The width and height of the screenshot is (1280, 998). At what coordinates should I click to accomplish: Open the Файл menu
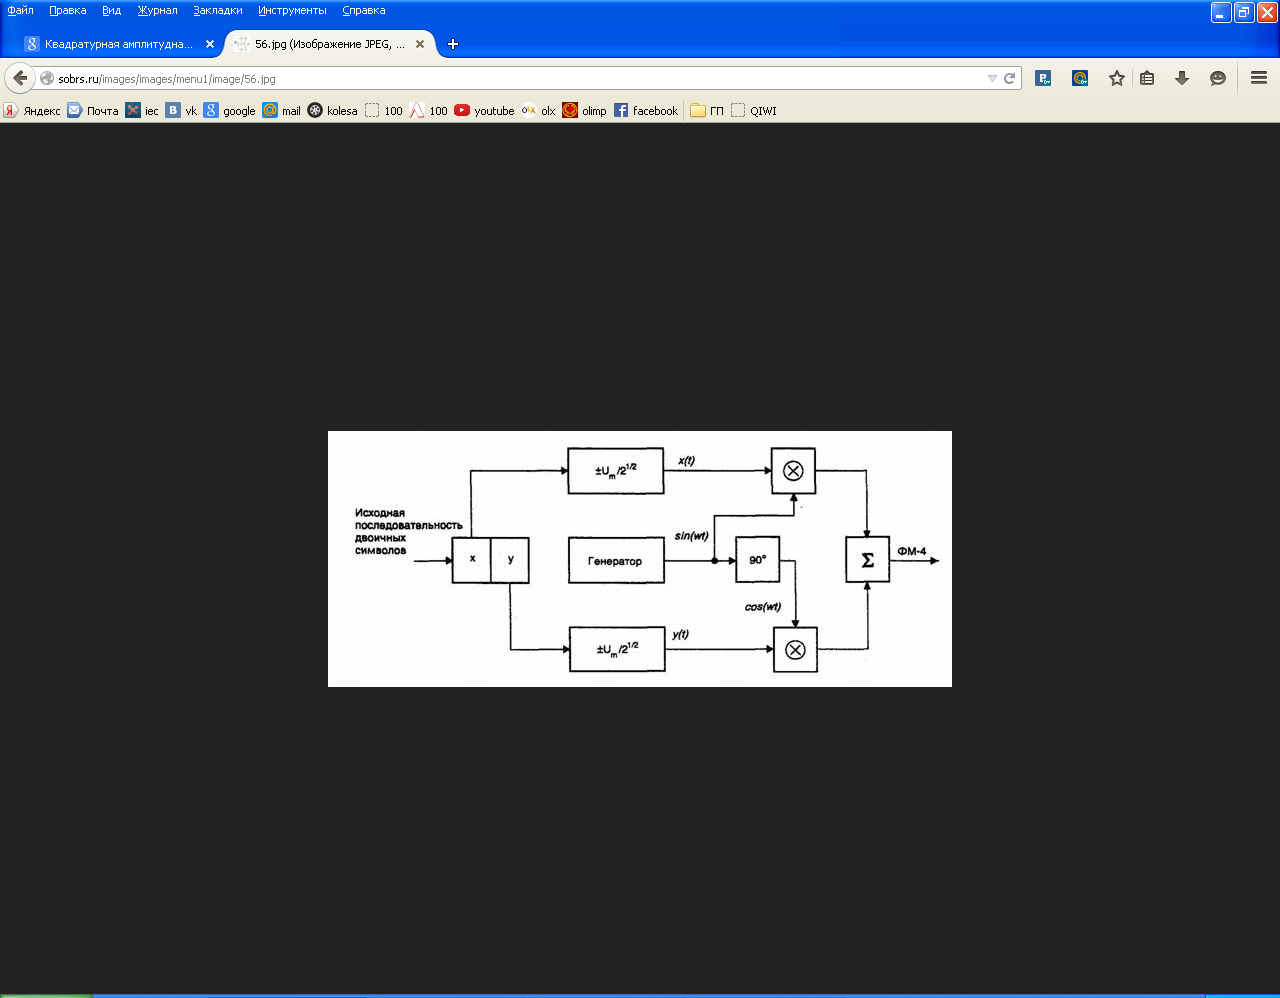click(20, 10)
